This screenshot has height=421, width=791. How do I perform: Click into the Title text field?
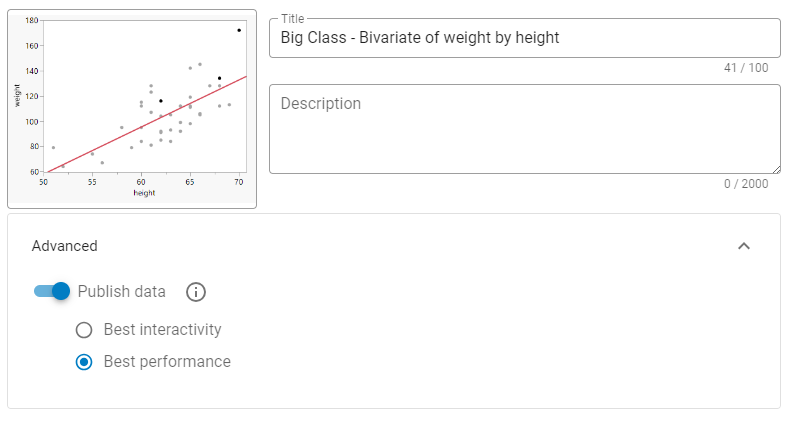(x=524, y=38)
